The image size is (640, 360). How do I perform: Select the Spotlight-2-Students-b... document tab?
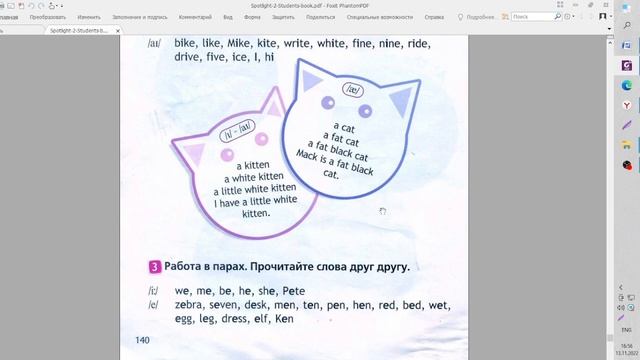pos(79,31)
